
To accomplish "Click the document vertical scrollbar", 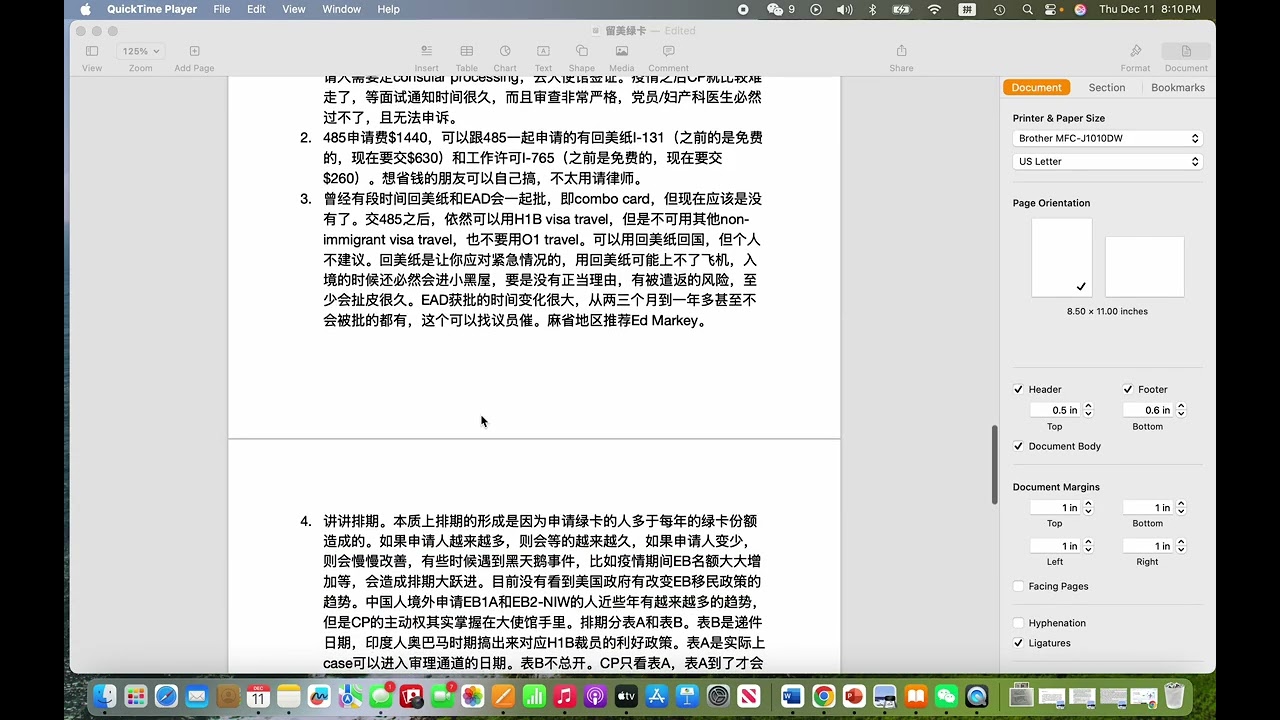I will (994, 465).
